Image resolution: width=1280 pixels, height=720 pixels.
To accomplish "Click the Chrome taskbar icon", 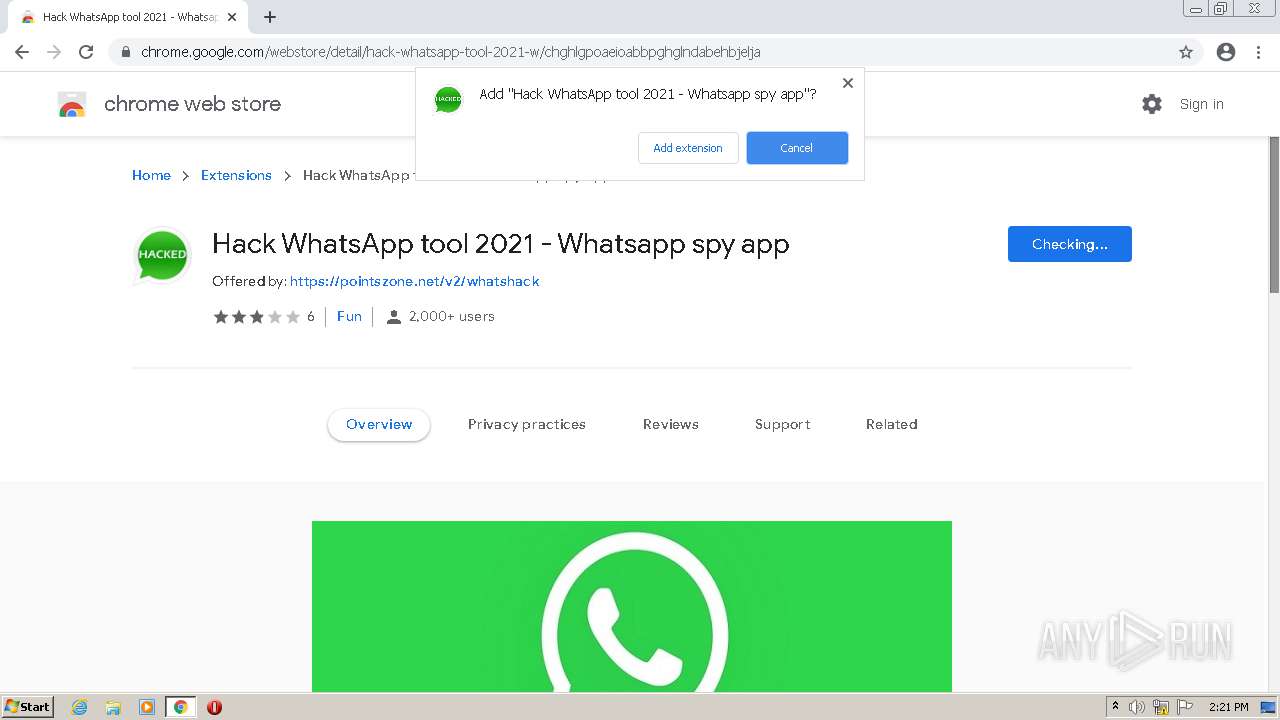I will point(180,707).
